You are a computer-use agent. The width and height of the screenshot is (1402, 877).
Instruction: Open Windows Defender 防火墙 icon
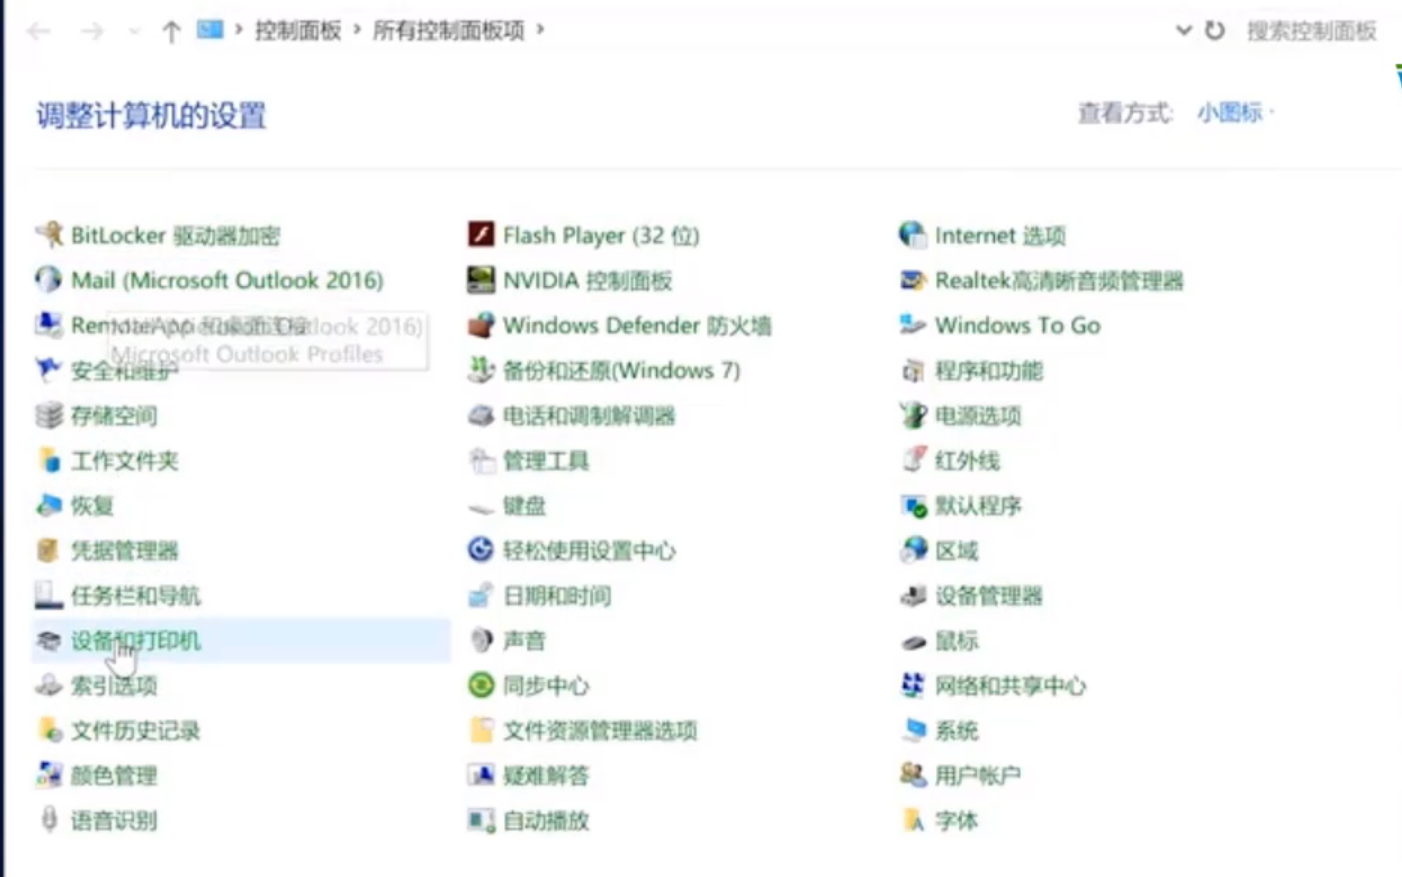click(x=481, y=325)
